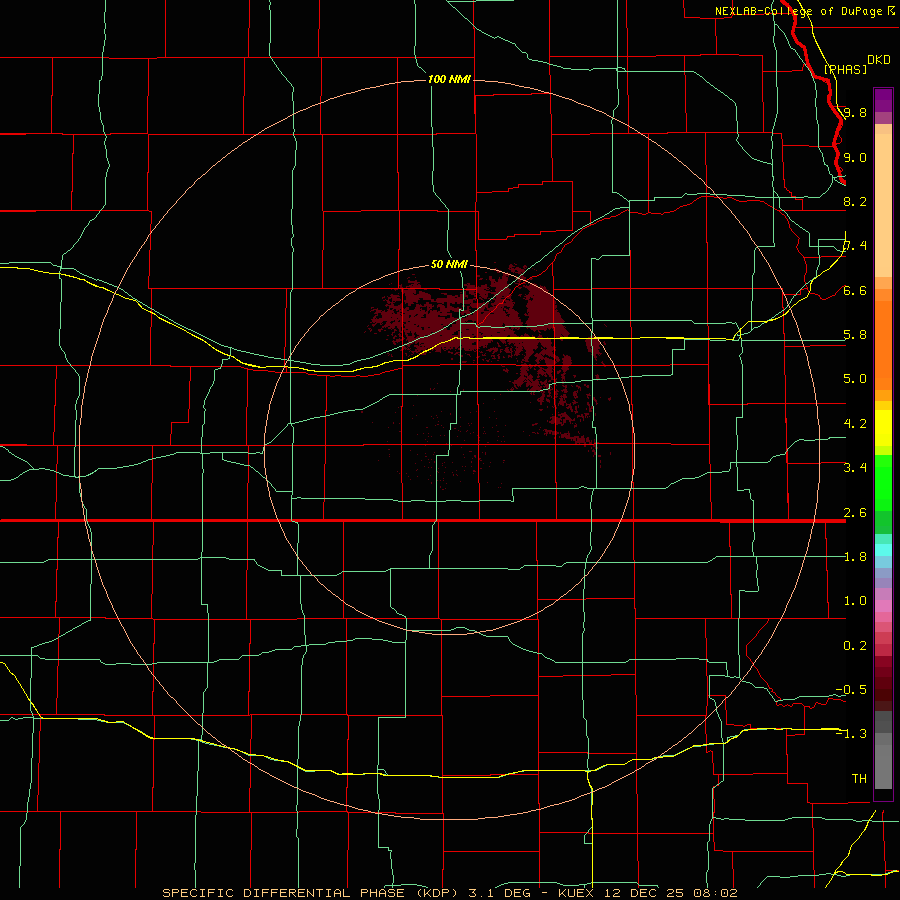
Task: Pick the pink color bar segment
Action: [883, 606]
